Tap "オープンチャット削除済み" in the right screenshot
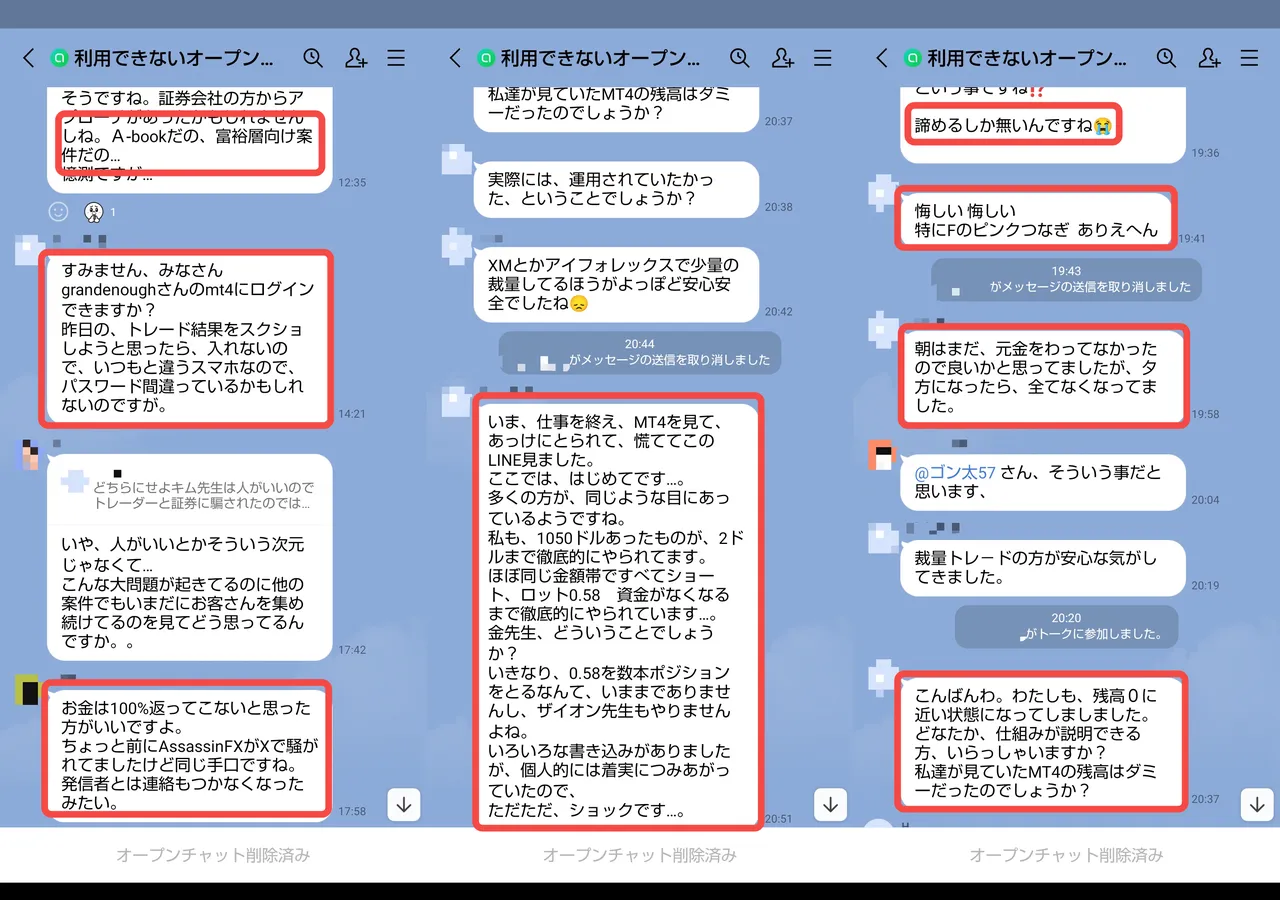1280x900 pixels. point(1066,855)
